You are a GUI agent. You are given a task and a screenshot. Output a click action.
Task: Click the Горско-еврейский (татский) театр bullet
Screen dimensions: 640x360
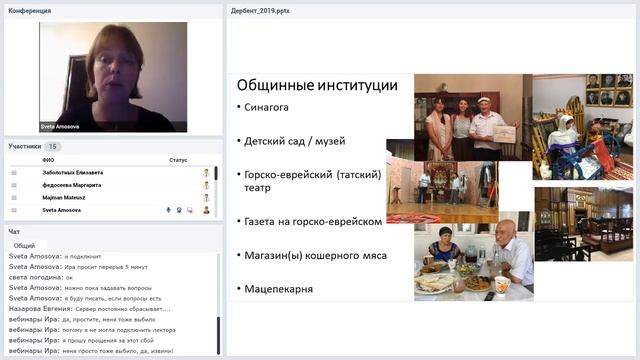tap(313, 181)
